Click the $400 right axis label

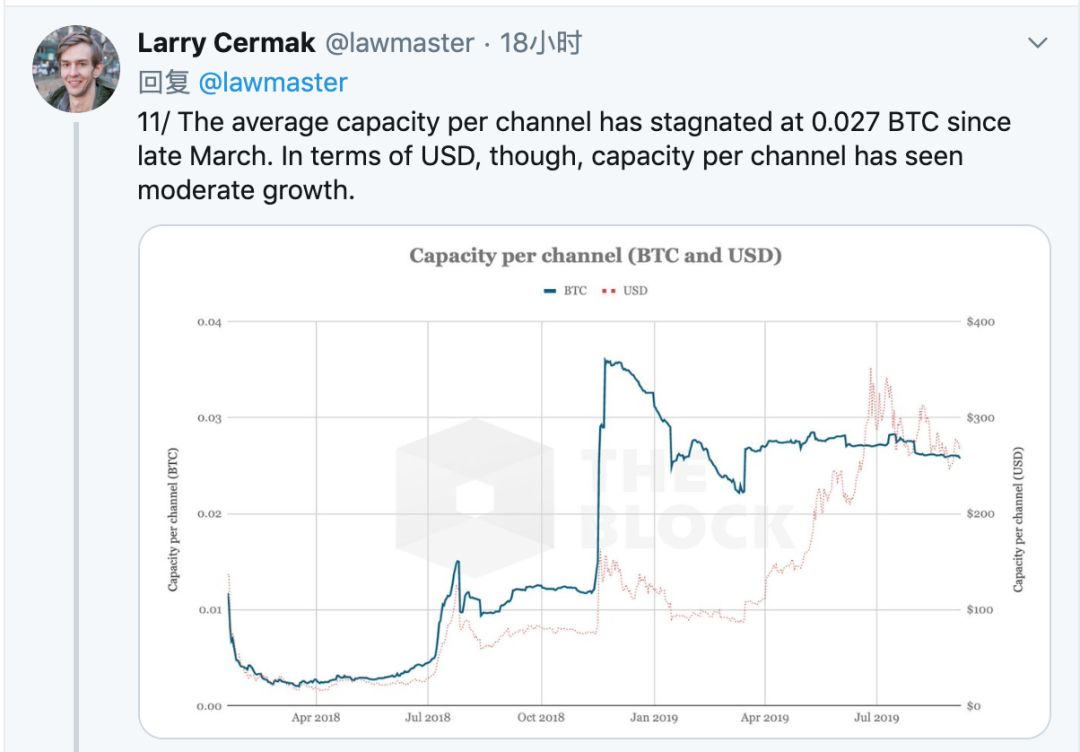(980, 322)
